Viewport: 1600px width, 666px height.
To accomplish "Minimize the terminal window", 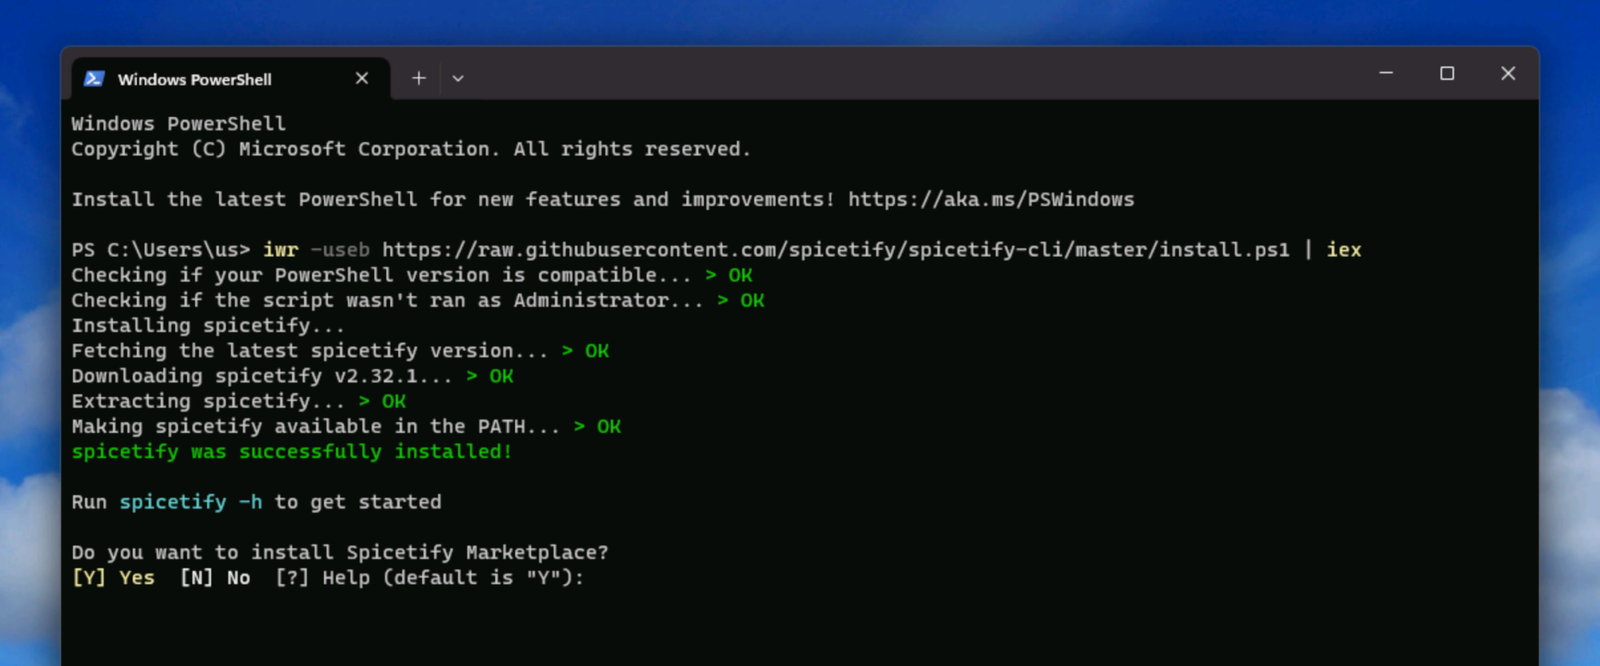I will click(x=1386, y=73).
